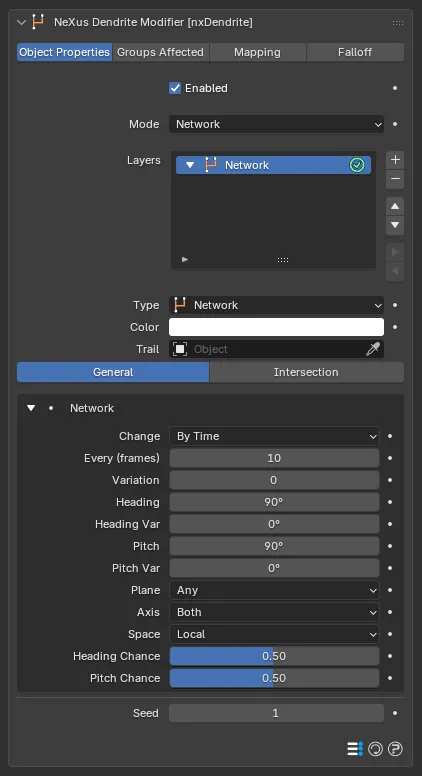422x776 pixels.
Task: Animate the Heading property dot
Action: (x=390, y=502)
